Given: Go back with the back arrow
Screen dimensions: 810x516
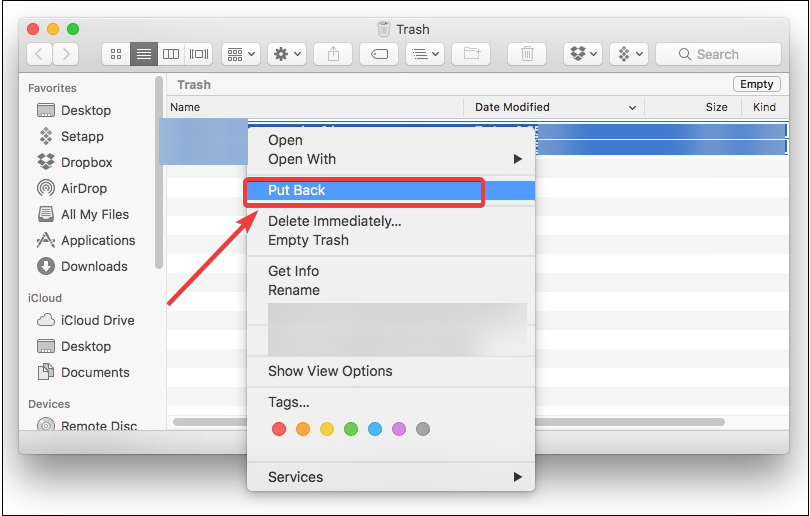Looking at the screenshot, I should pos(40,54).
